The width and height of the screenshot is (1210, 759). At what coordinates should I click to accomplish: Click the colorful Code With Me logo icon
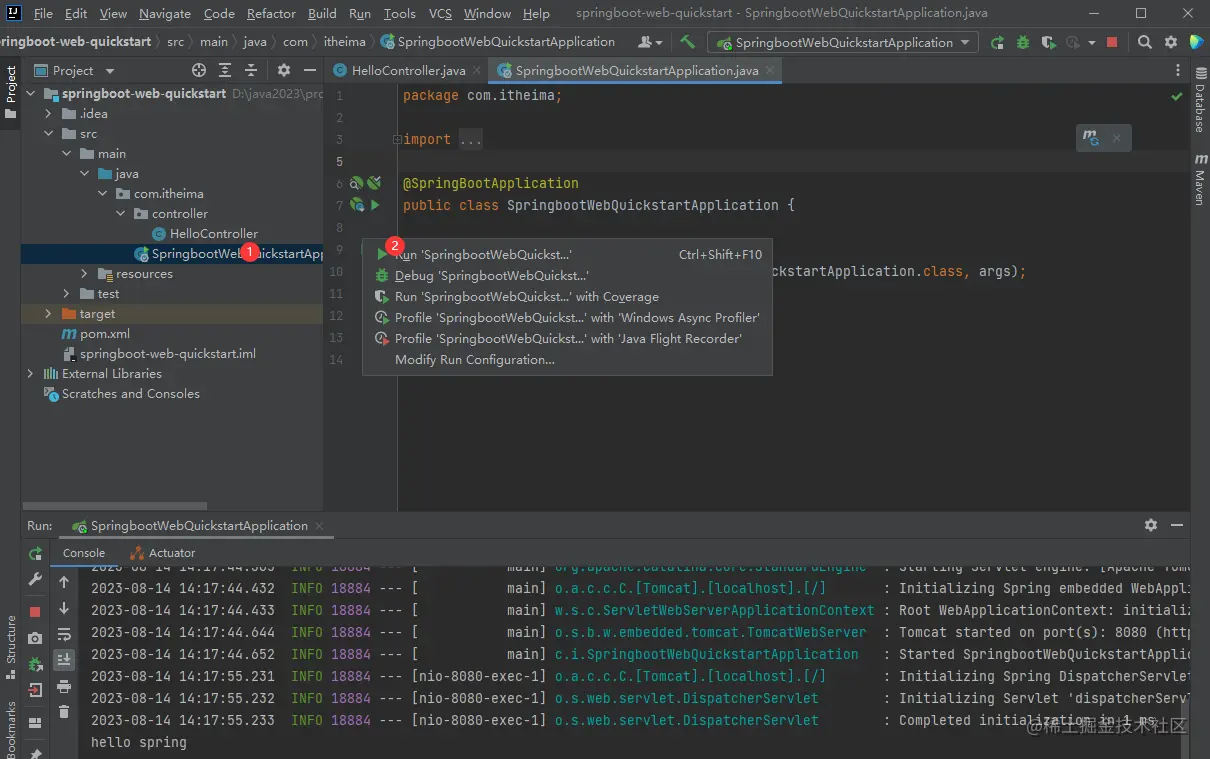coord(1196,42)
